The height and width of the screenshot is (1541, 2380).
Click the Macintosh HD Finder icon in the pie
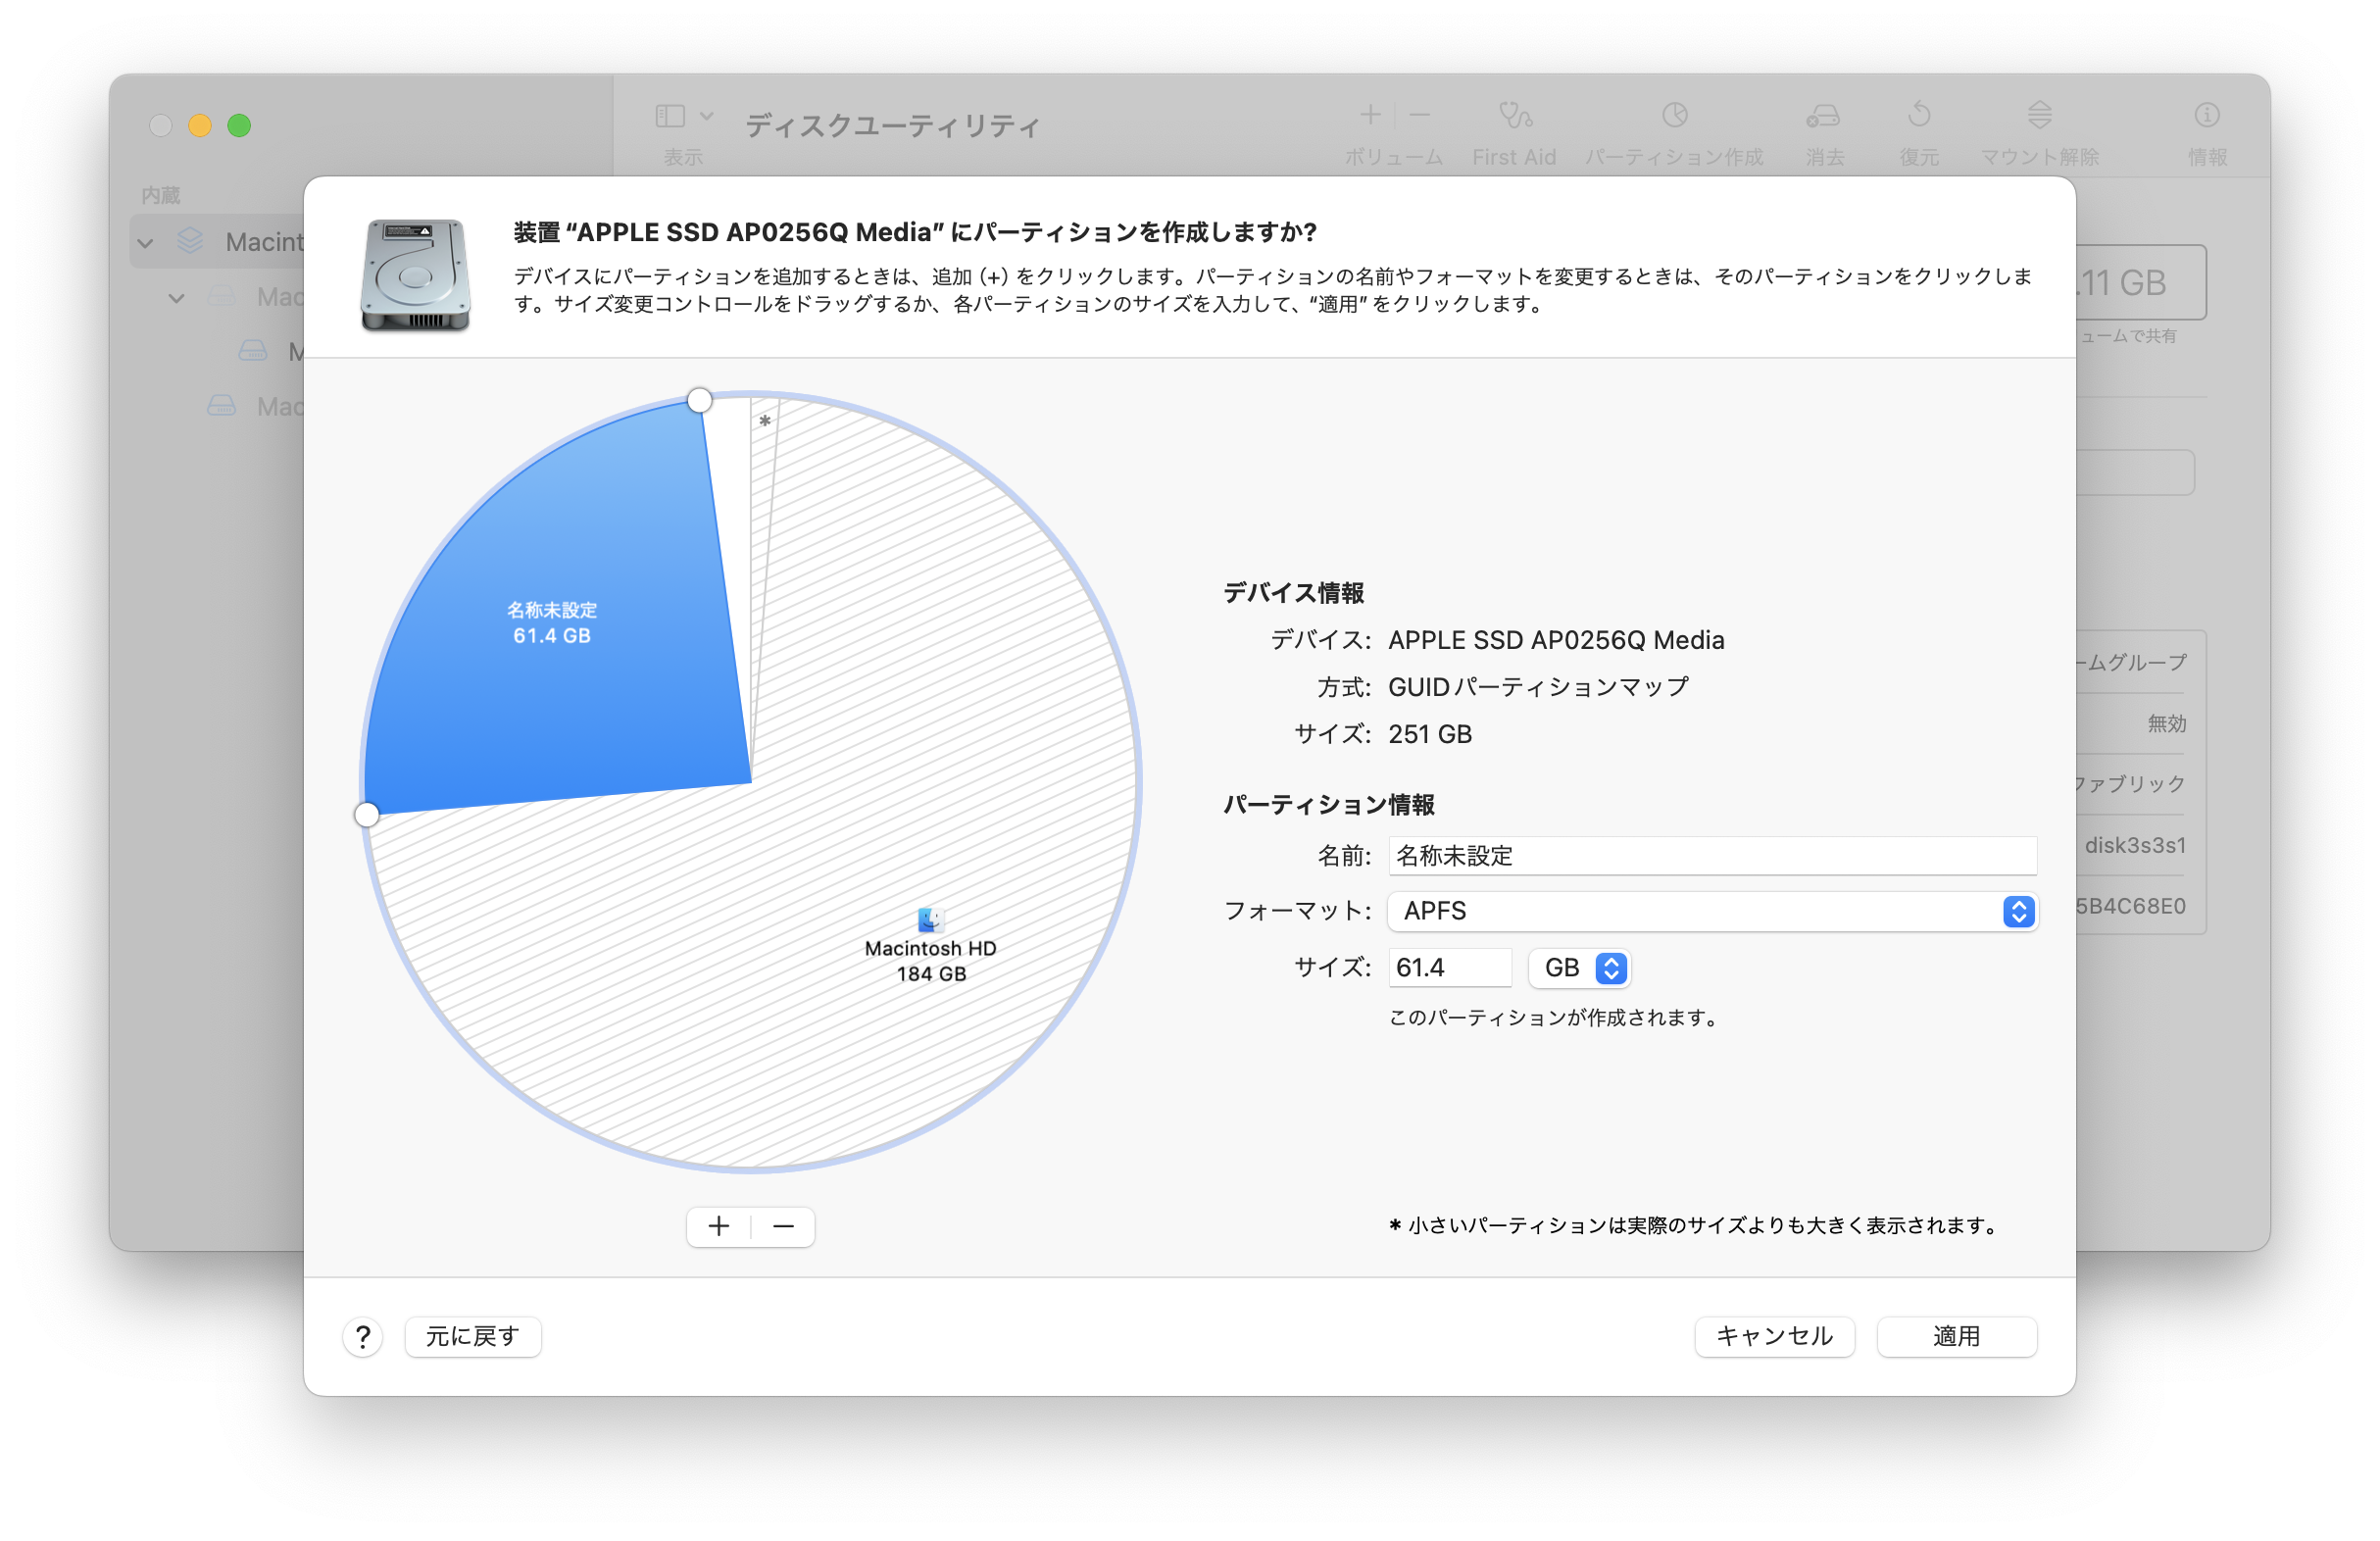930,919
